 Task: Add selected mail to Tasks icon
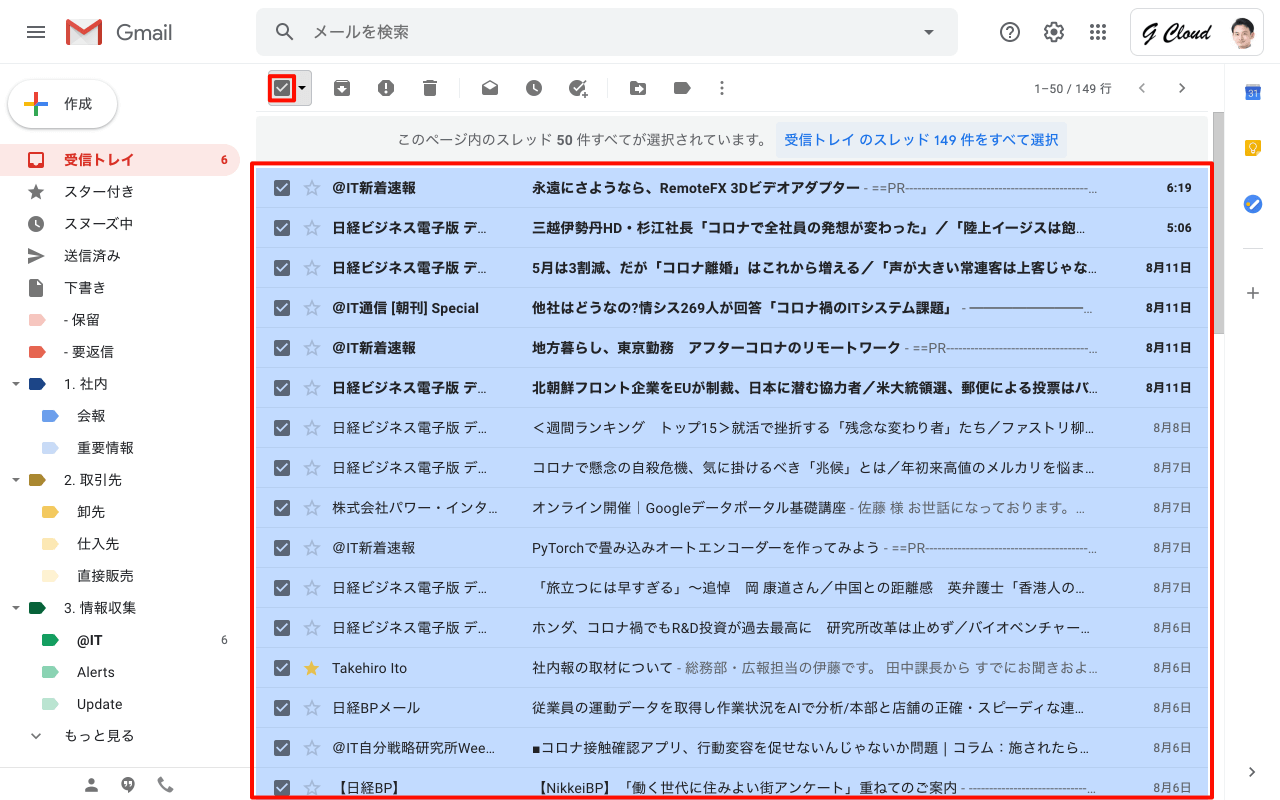pyautogui.click(x=578, y=88)
